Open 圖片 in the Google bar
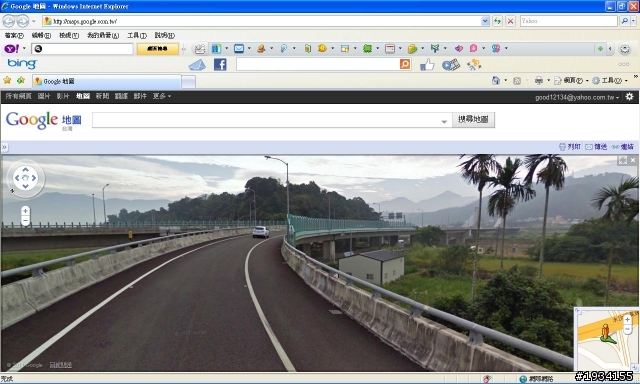 click(44, 96)
